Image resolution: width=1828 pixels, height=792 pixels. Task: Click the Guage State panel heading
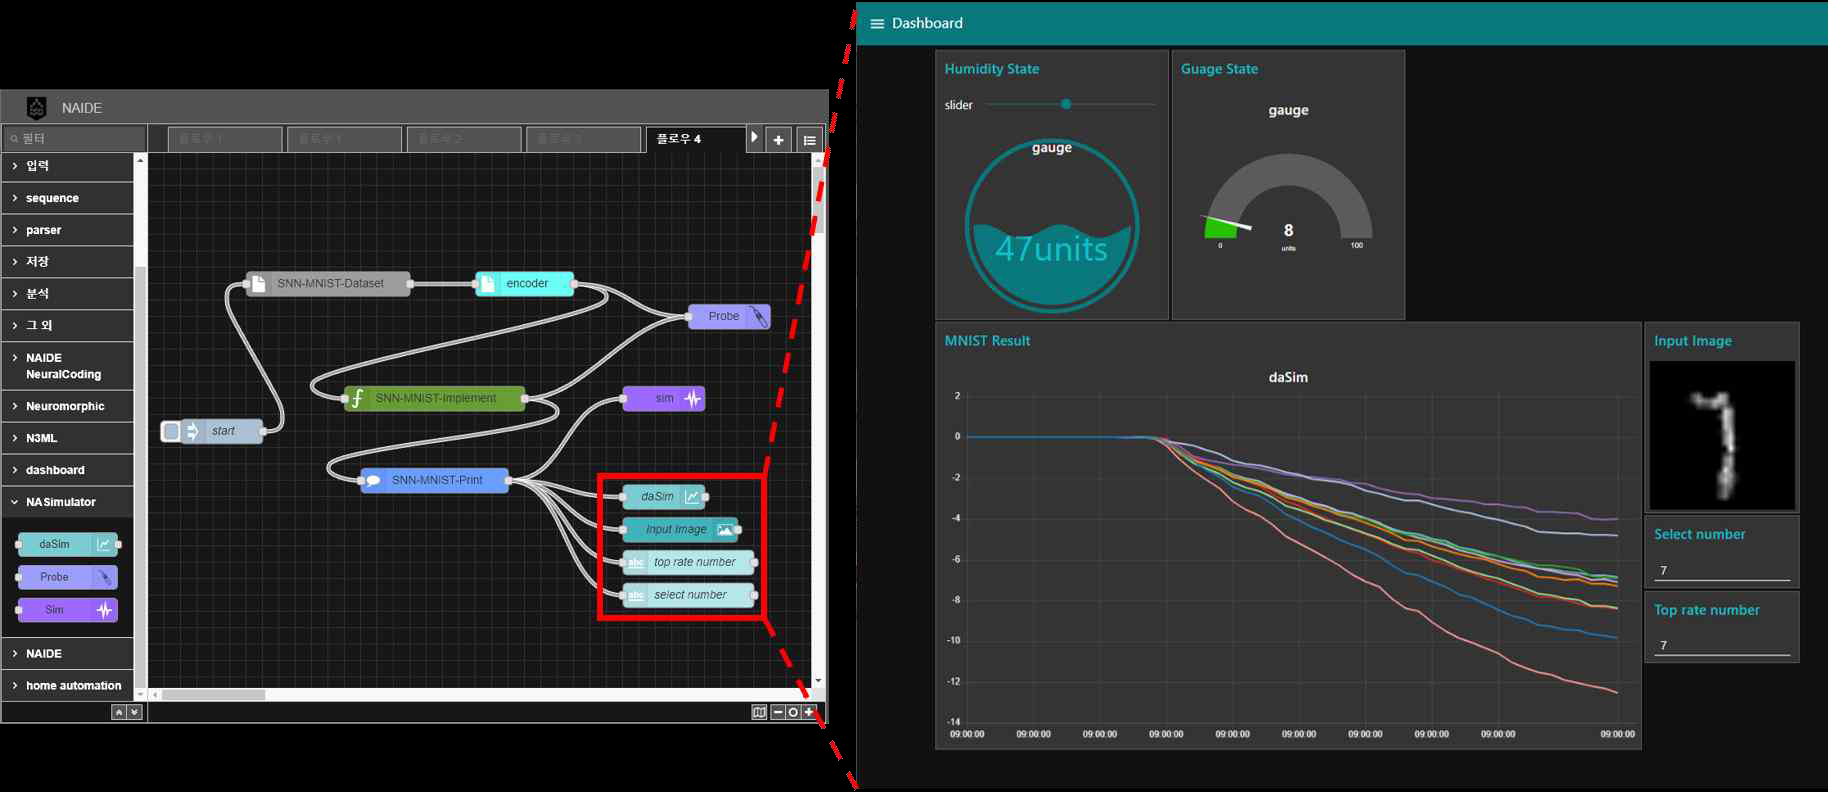click(x=1219, y=69)
